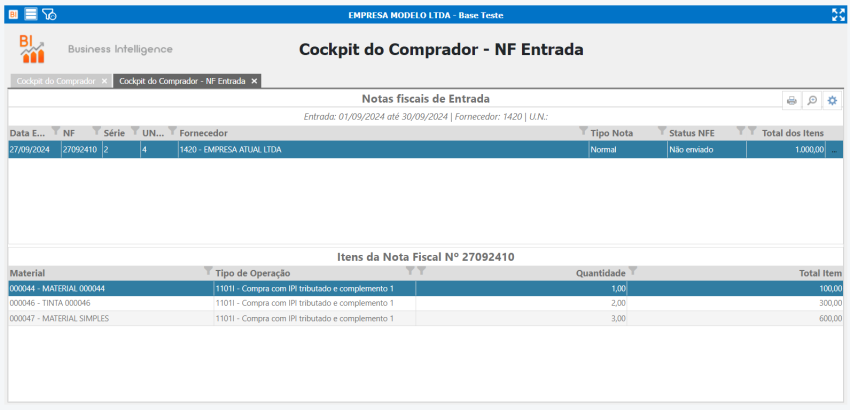850x410 pixels.
Task: Sort by the Material column header
Action: pos(27,273)
